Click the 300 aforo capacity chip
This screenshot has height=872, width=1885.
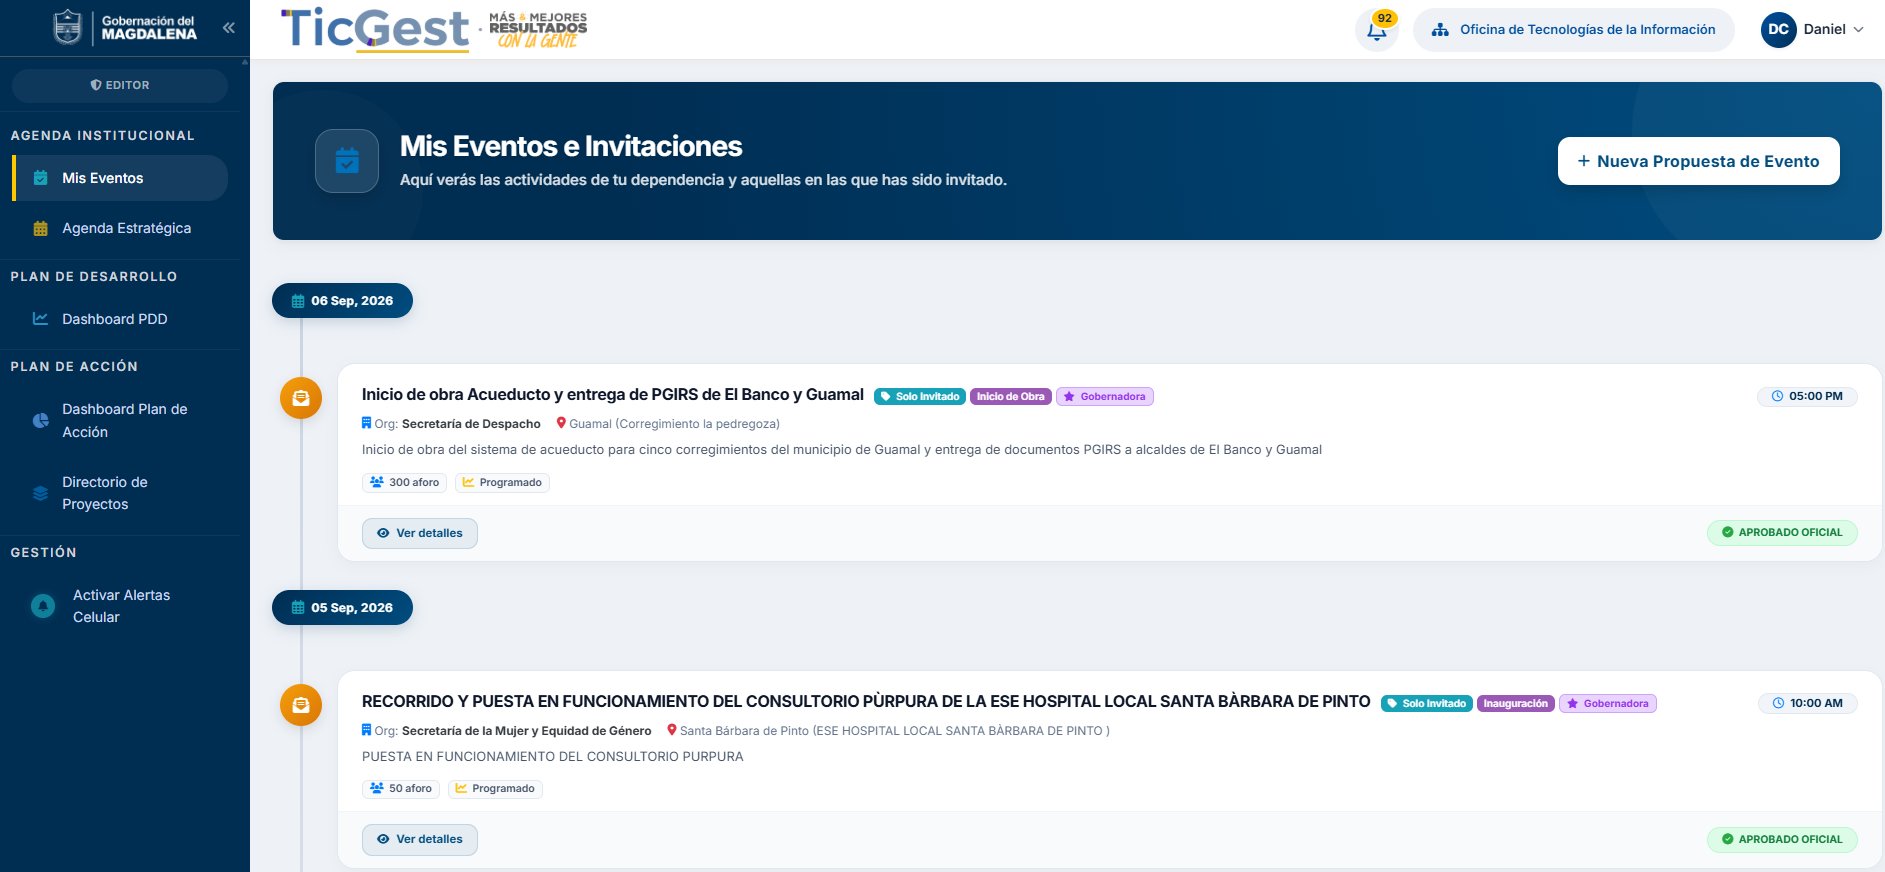tap(405, 482)
